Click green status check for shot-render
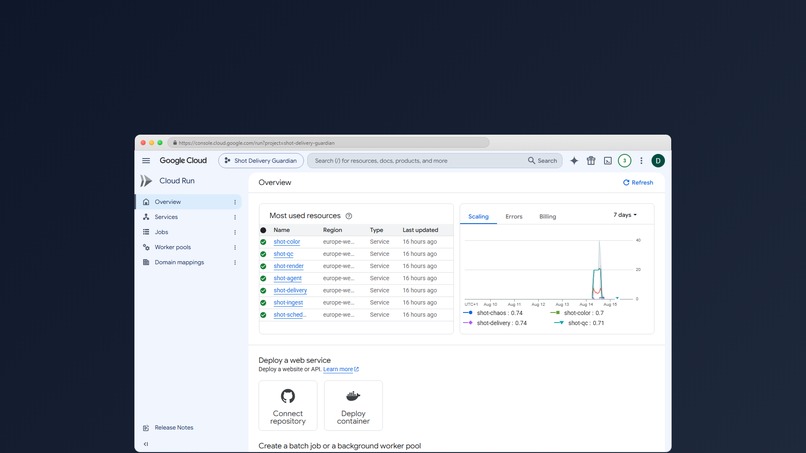806x453 pixels. [x=263, y=266]
